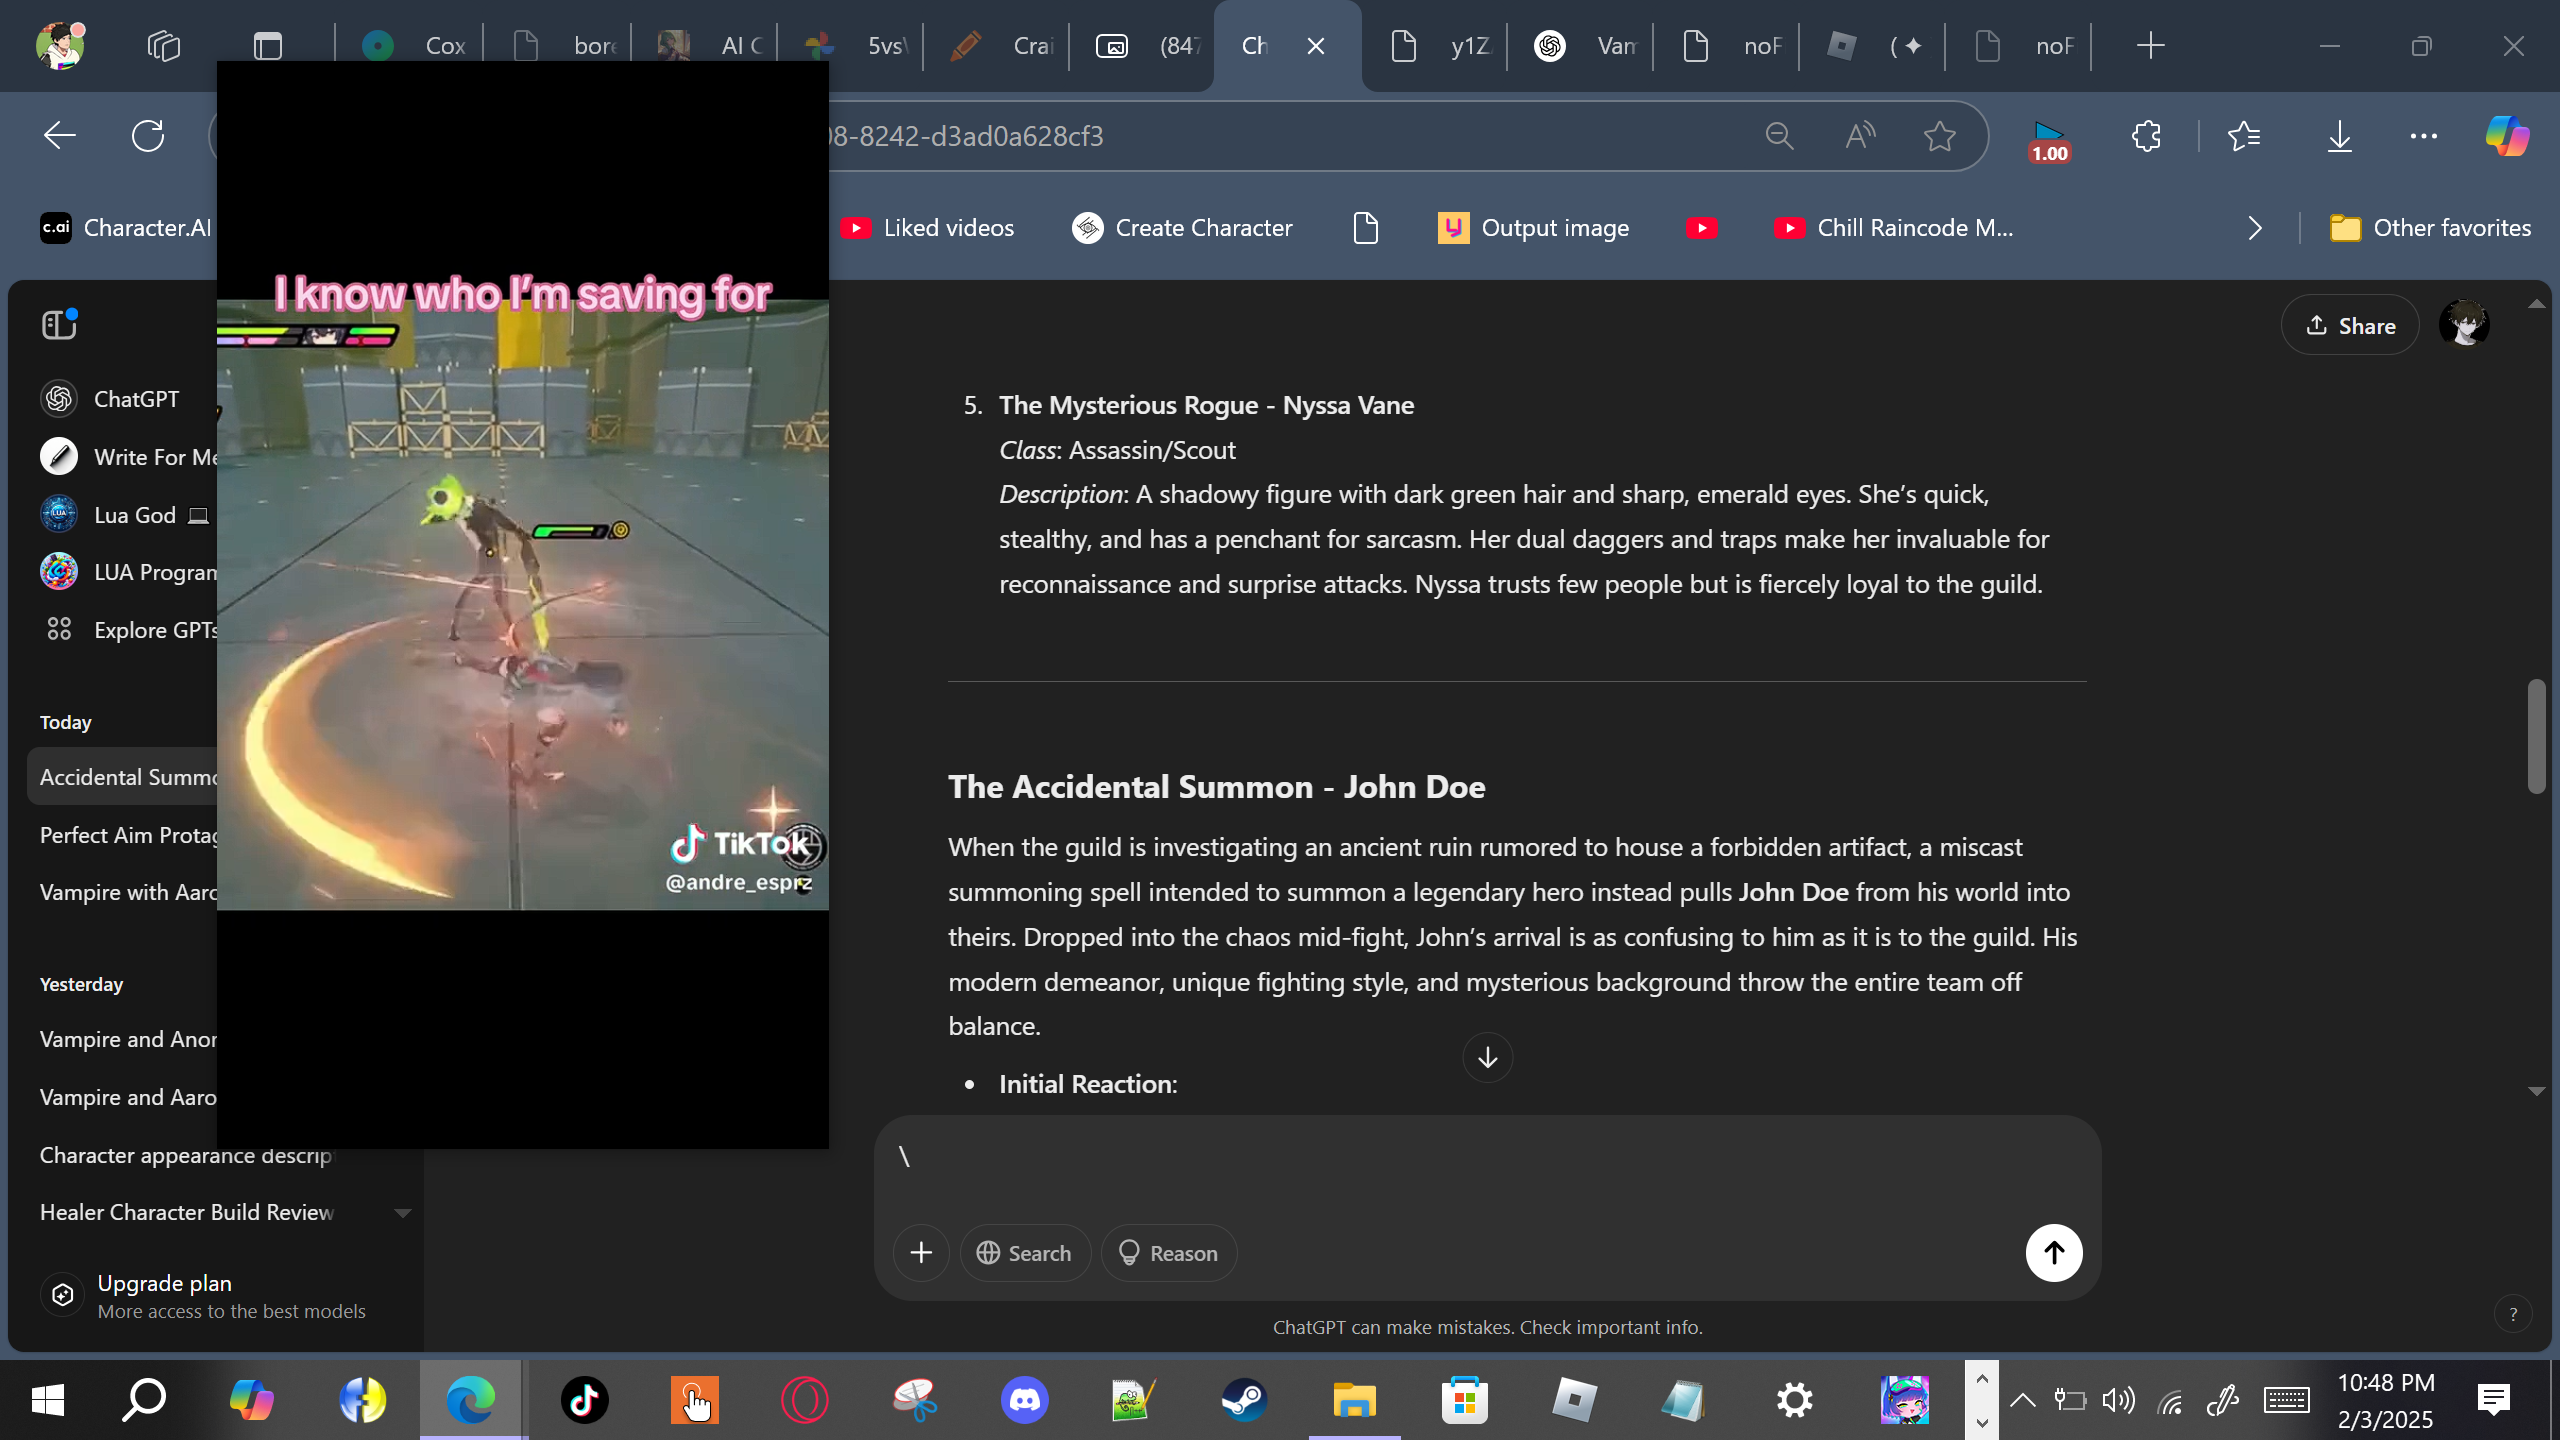
Task: Jump to bottom of conversation arrow
Action: pos(1487,1057)
